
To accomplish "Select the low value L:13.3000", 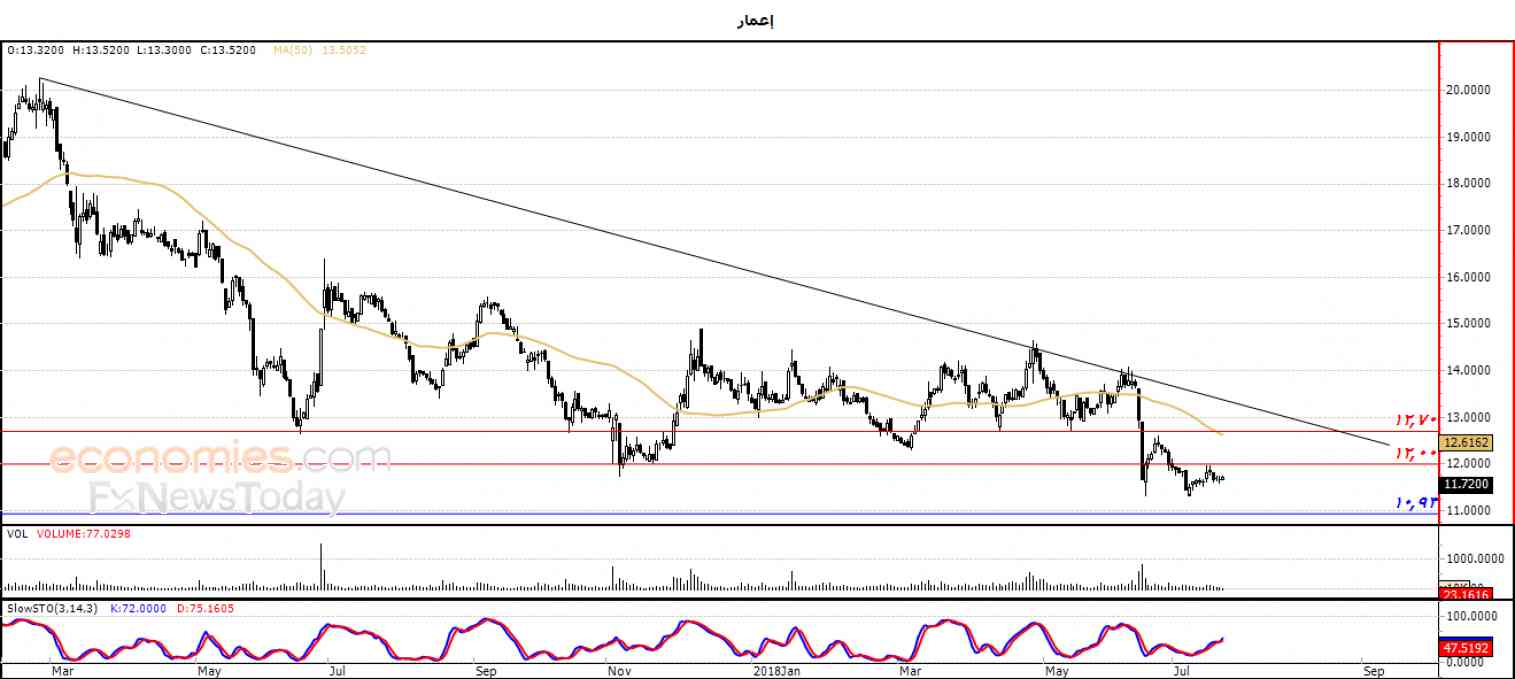I will [164, 49].
